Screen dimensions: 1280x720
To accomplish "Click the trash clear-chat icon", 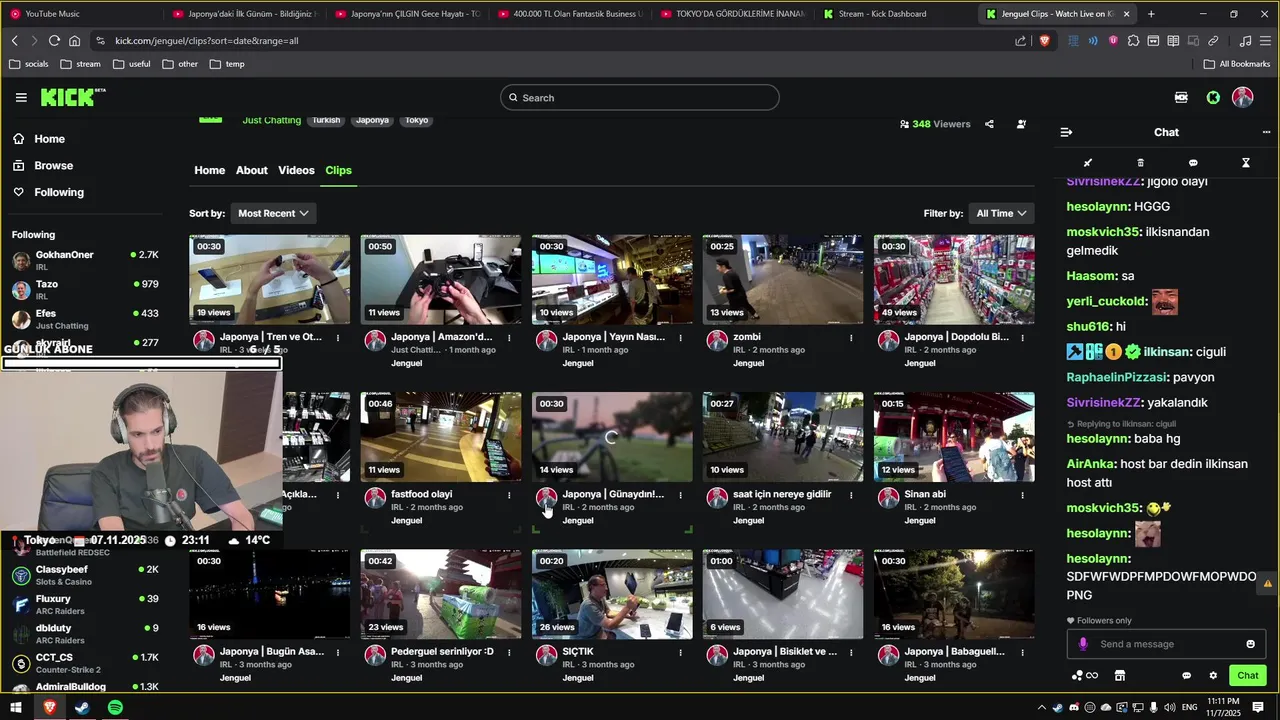I will pos(1140,162).
